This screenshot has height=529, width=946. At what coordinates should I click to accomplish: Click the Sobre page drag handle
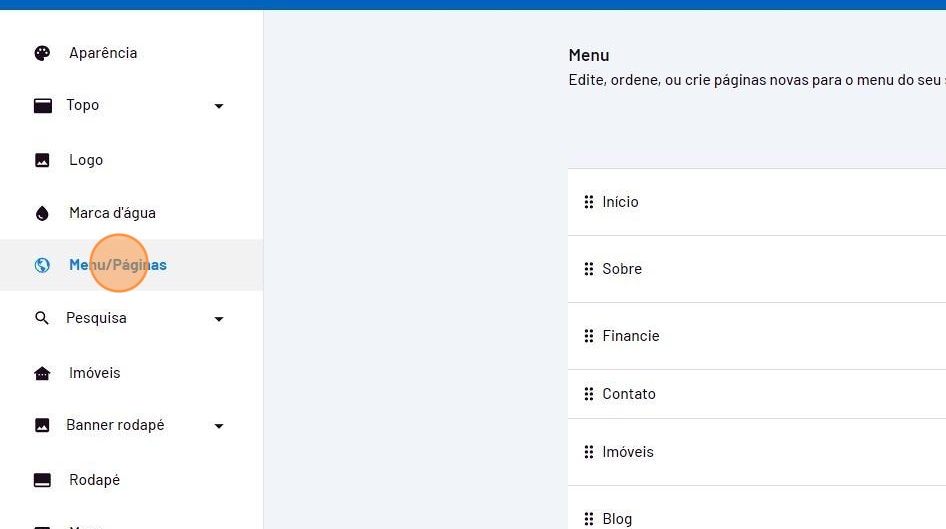(x=588, y=269)
